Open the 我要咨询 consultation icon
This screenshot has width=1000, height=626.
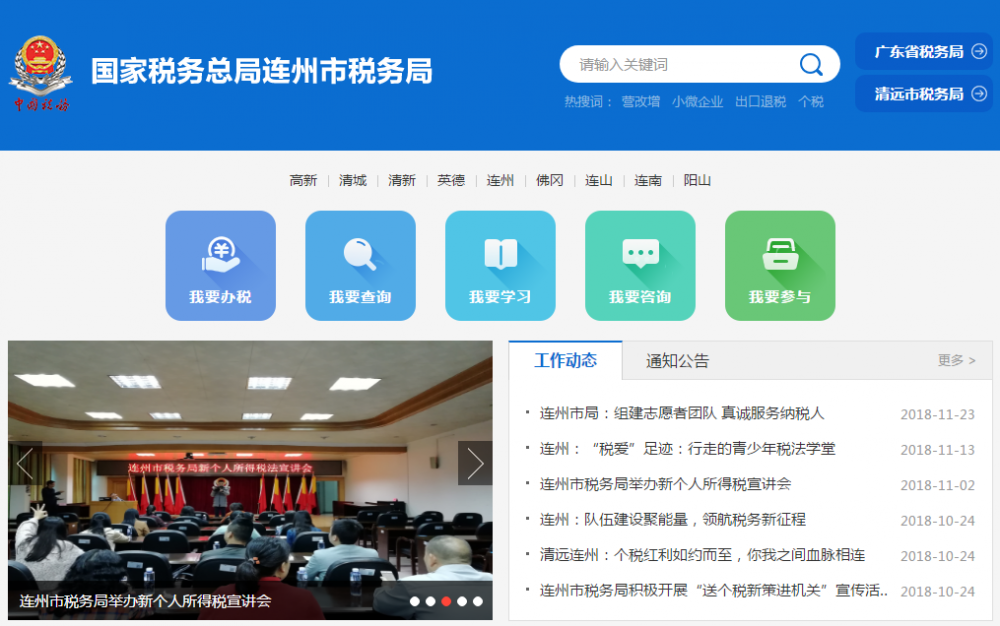click(x=640, y=265)
